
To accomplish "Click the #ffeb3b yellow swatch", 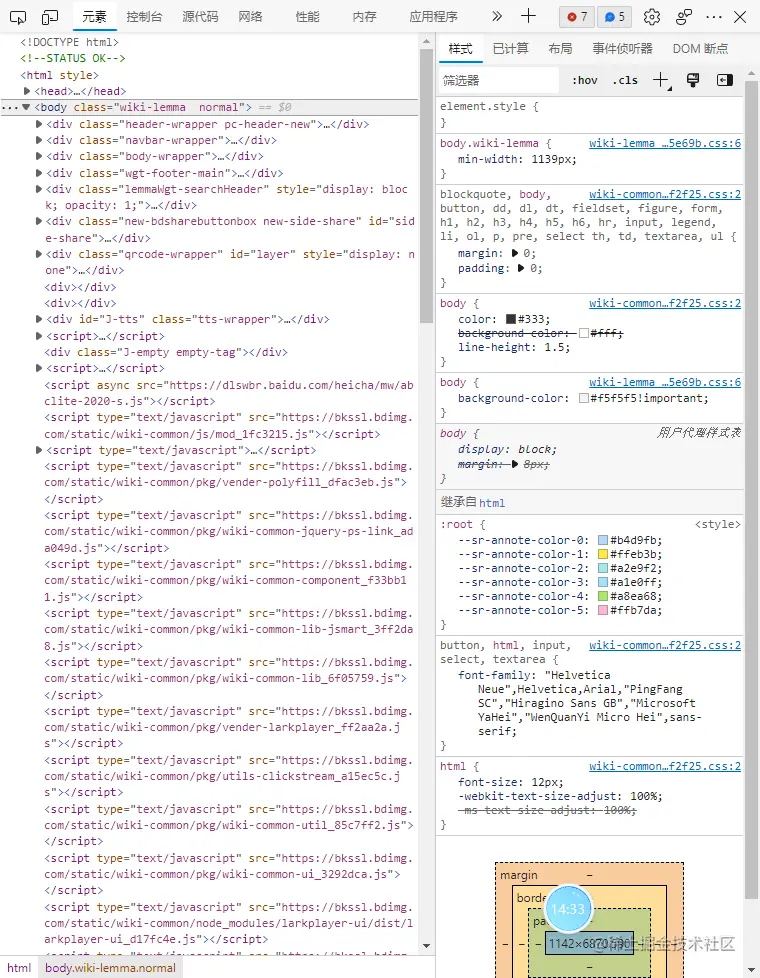I will [x=603, y=554].
